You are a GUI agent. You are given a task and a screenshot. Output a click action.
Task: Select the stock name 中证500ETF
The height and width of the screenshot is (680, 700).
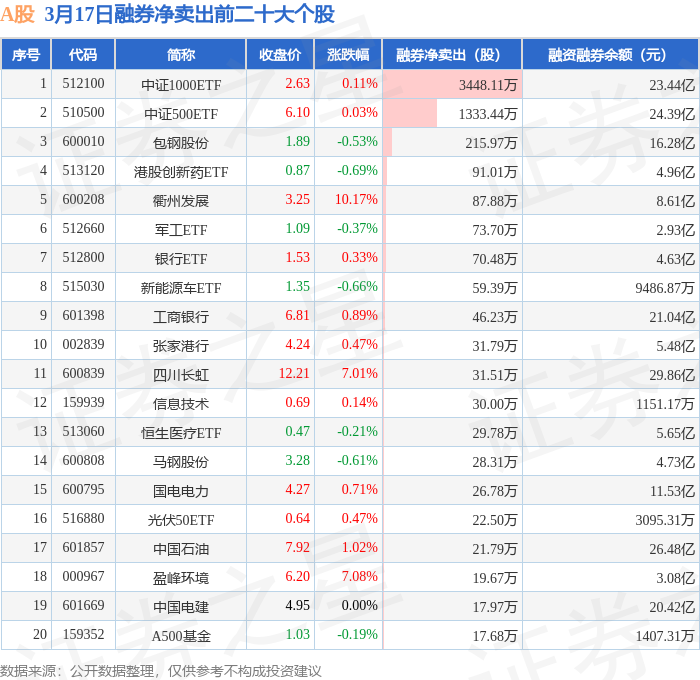[181, 113]
